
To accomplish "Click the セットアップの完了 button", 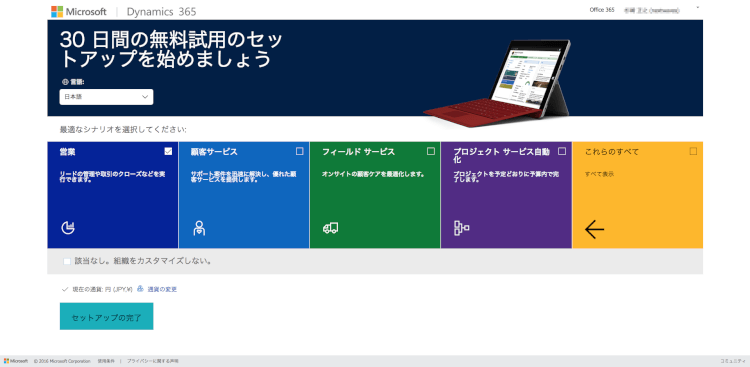I will 106,316.
